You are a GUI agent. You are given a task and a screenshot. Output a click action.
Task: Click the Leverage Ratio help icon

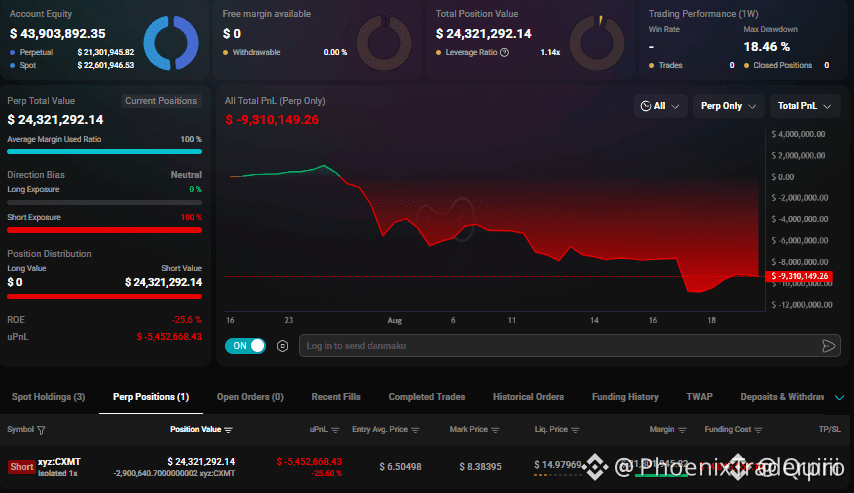pos(504,52)
